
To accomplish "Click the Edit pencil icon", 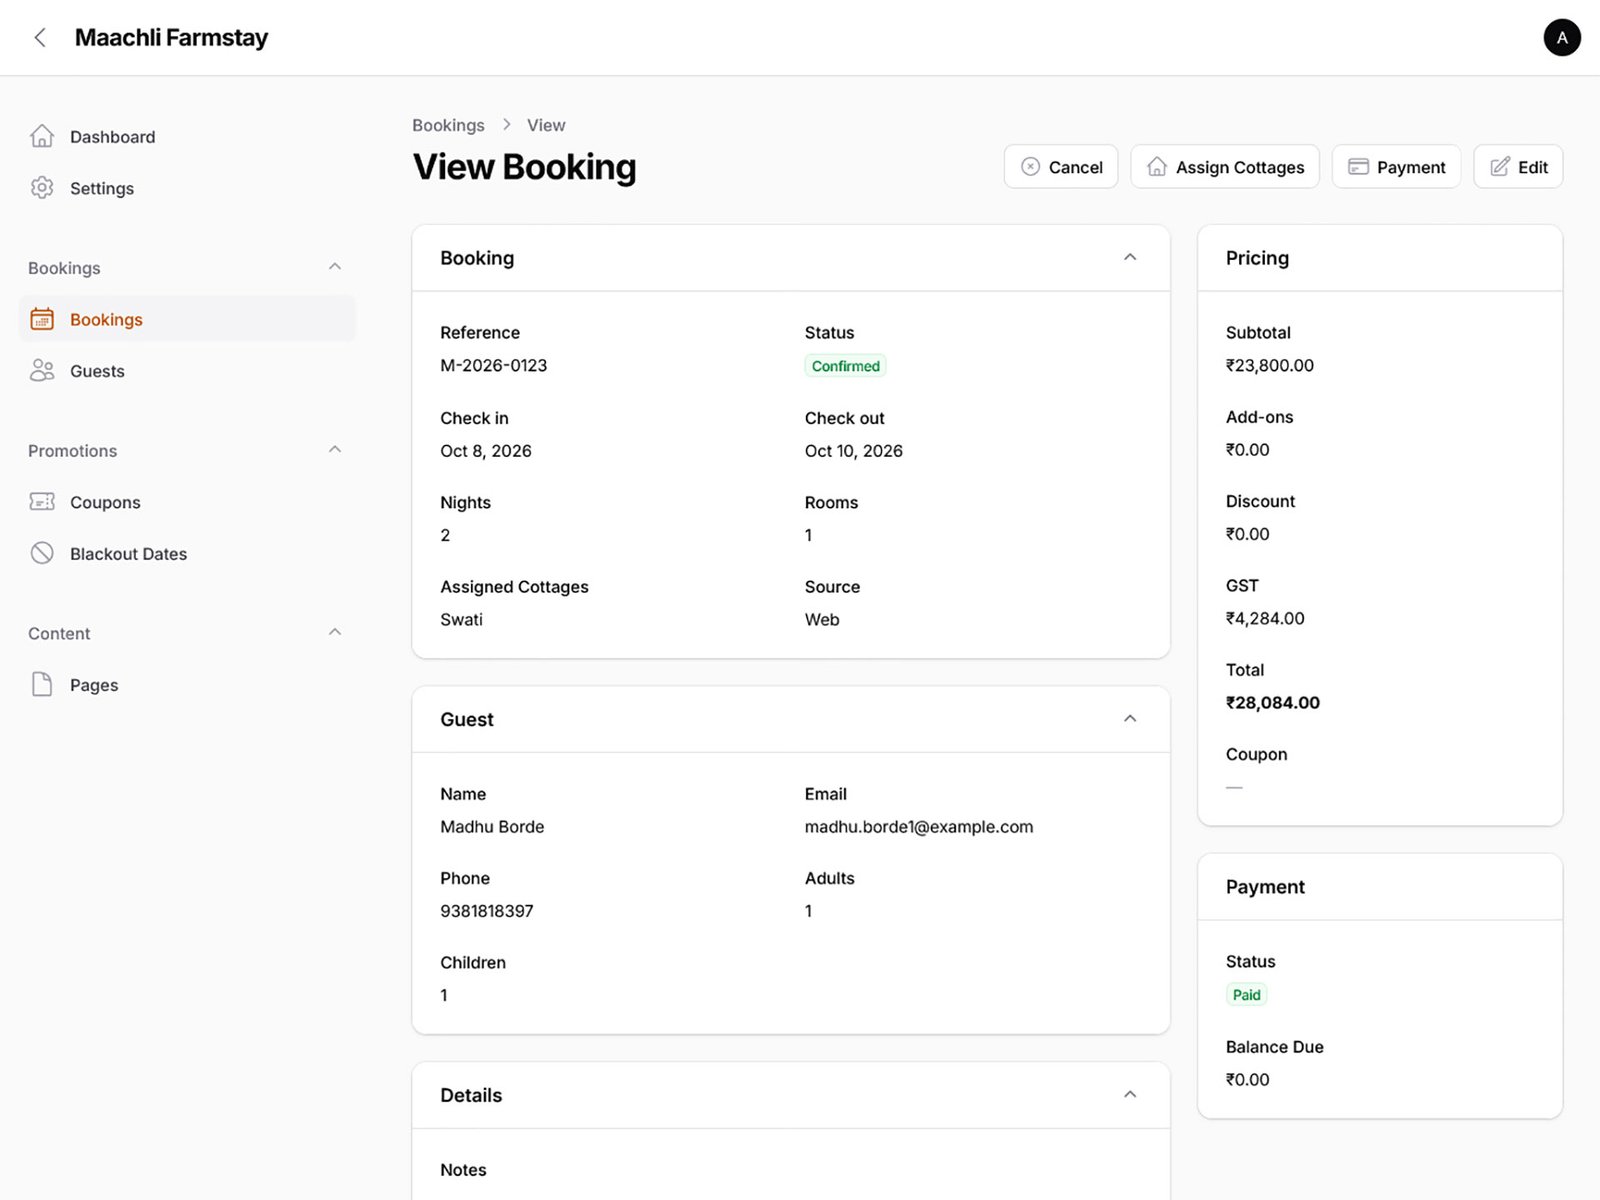I will pyautogui.click(x=1500, y=167).
